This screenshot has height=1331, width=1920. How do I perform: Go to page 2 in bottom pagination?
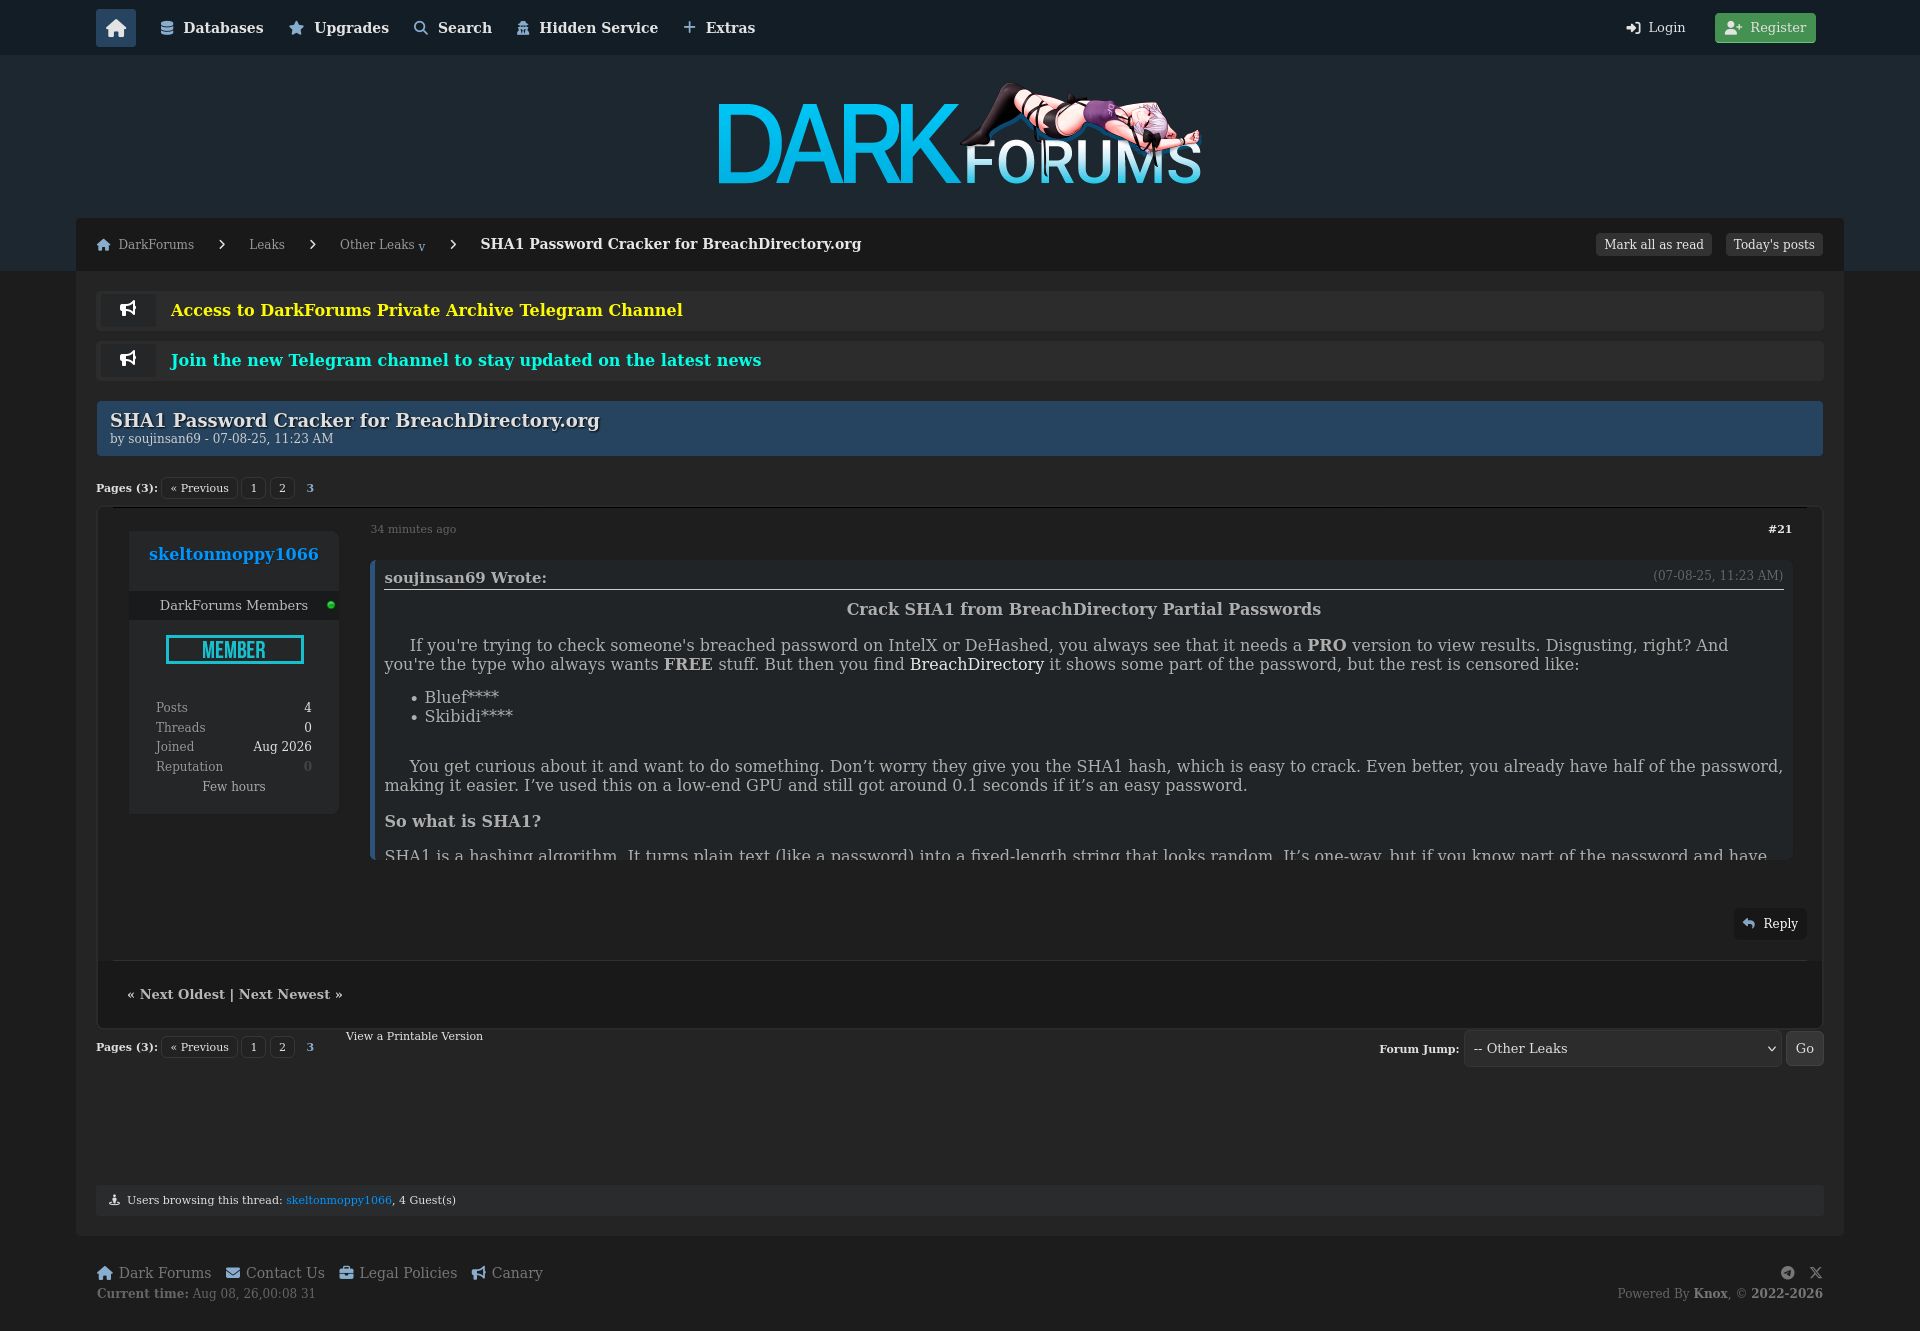pos(282,1047)
